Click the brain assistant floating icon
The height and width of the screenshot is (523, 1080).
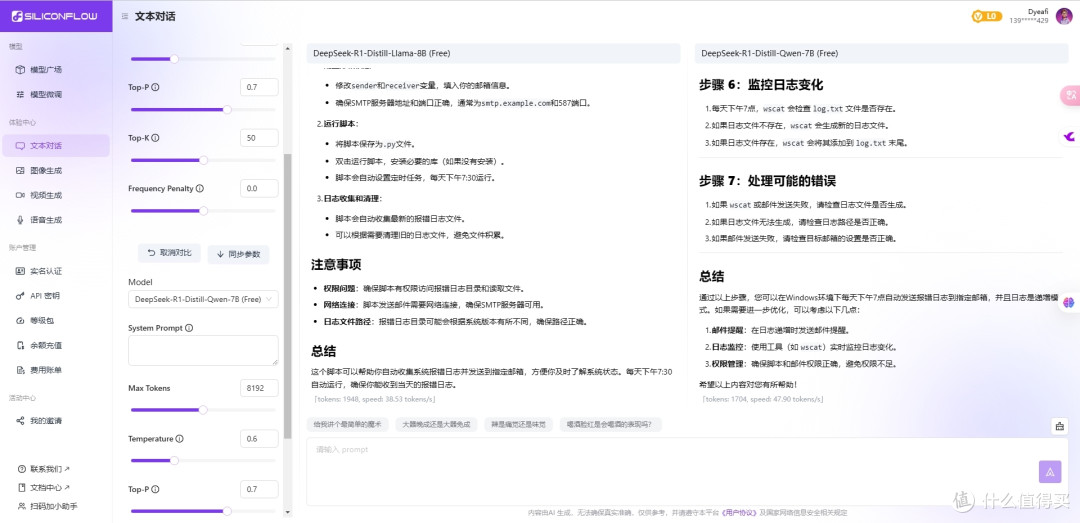(1068, 301)
